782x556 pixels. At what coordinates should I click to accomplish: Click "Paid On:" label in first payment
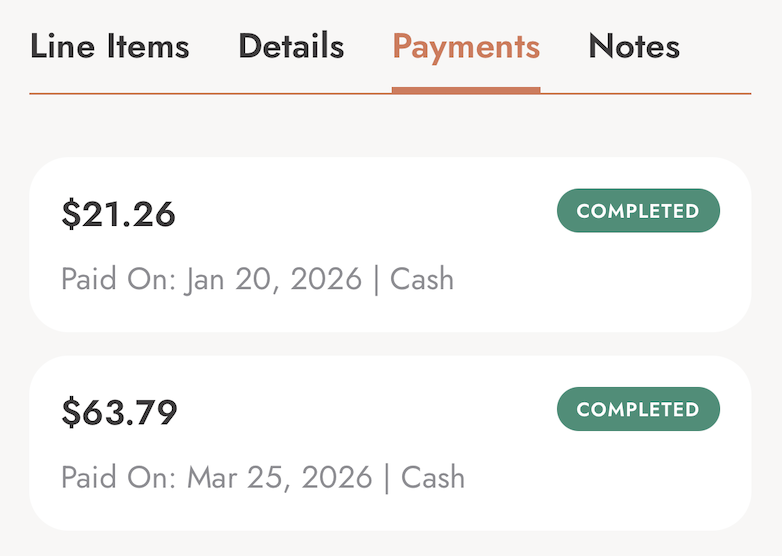[x=118, y=279]
